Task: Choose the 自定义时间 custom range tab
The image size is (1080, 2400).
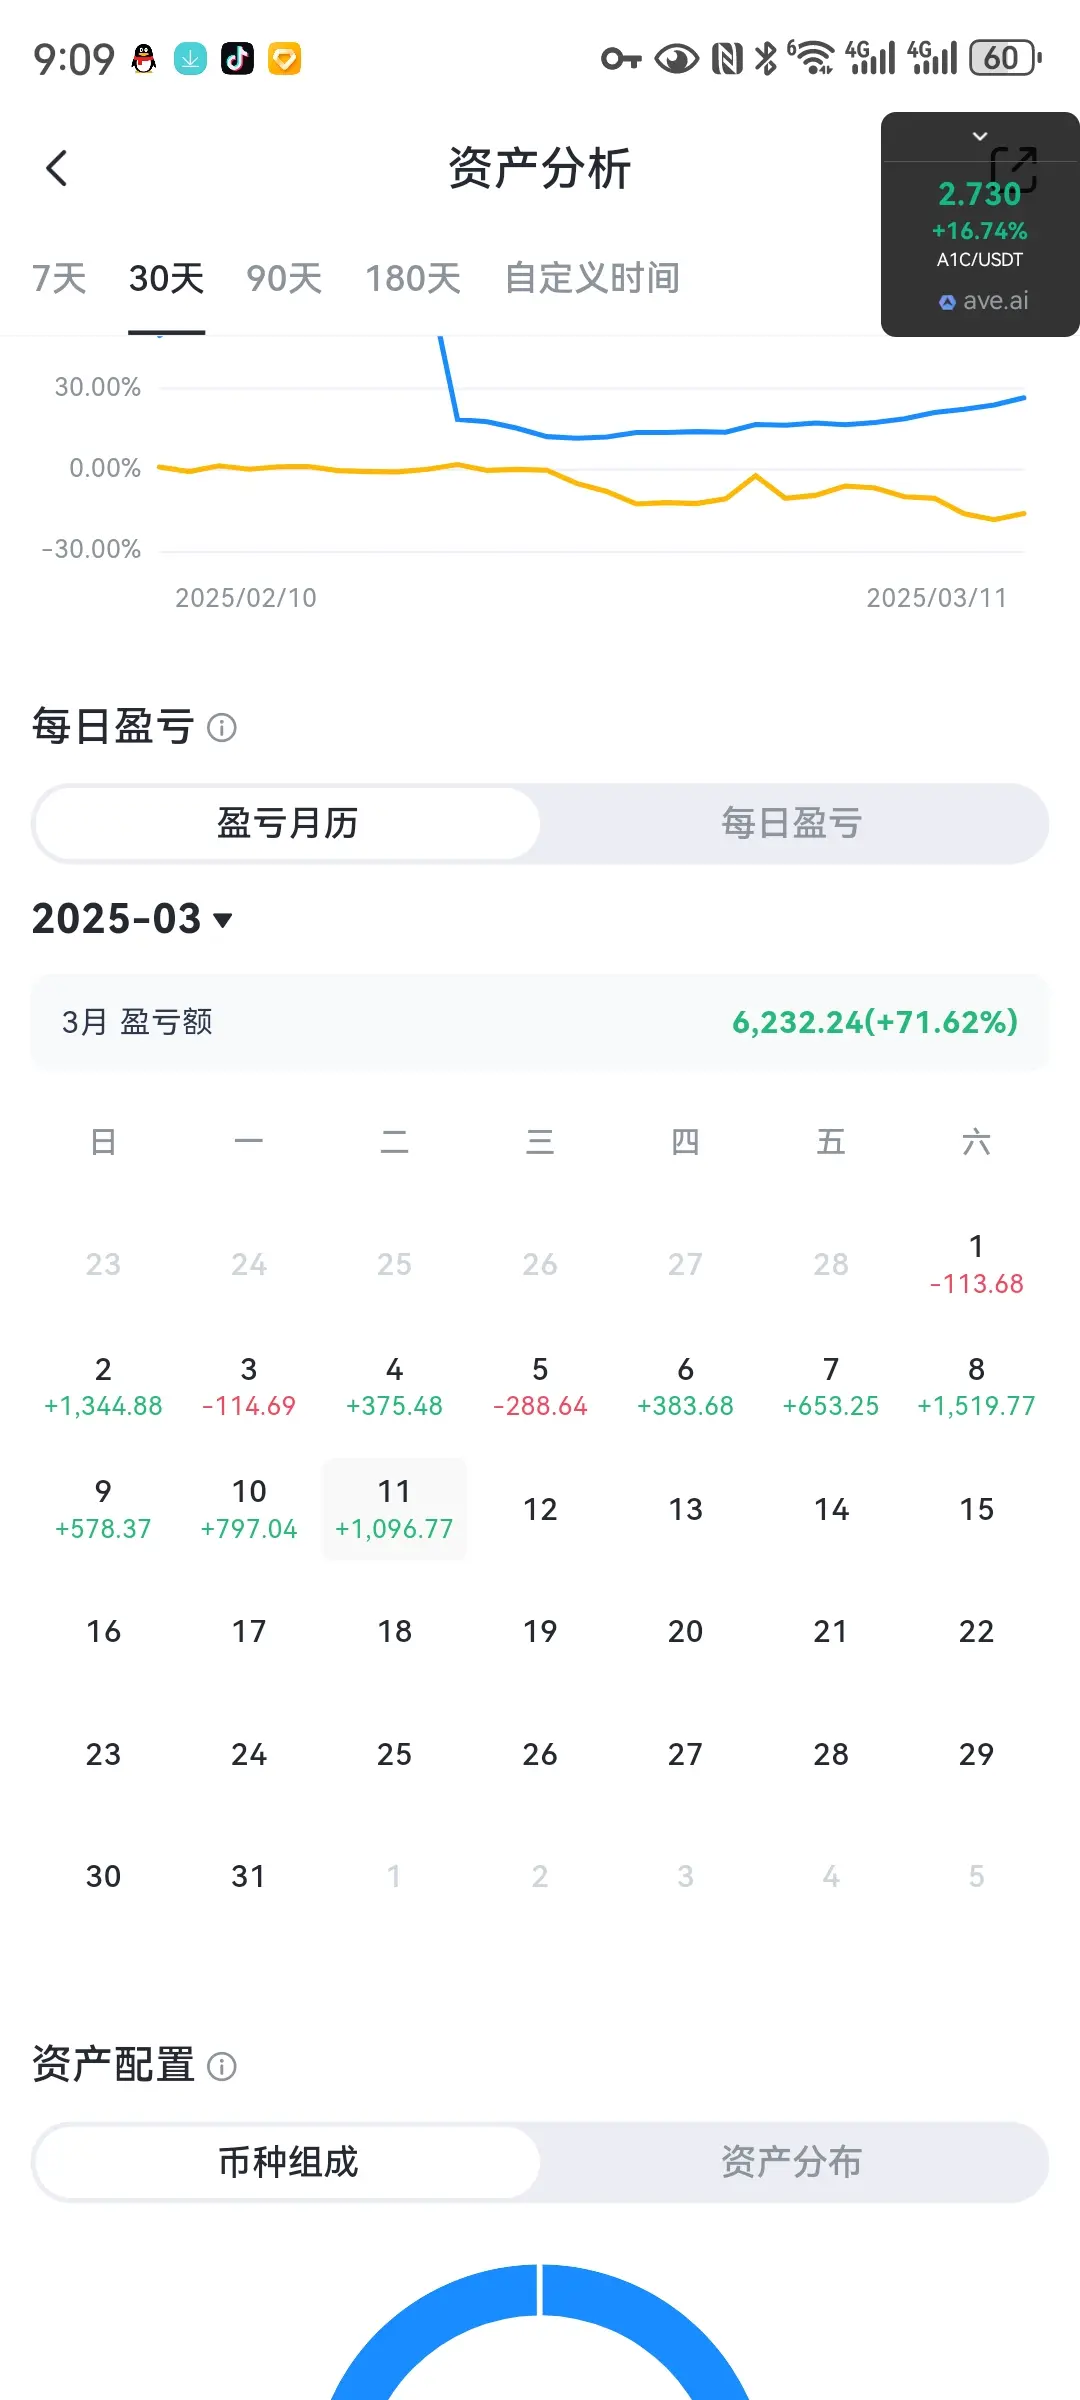Action: click(x=592, y=278)
